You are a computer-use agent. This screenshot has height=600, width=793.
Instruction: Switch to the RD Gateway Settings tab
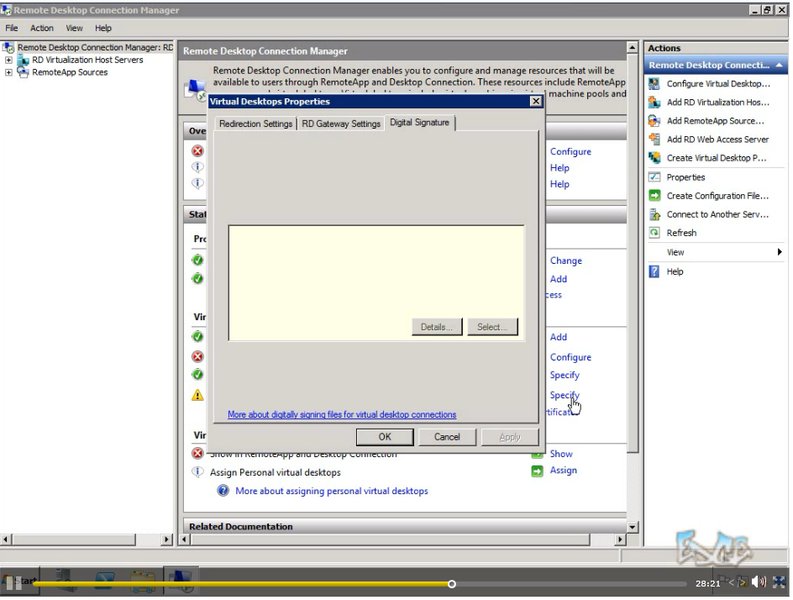(x=341, y=124)
